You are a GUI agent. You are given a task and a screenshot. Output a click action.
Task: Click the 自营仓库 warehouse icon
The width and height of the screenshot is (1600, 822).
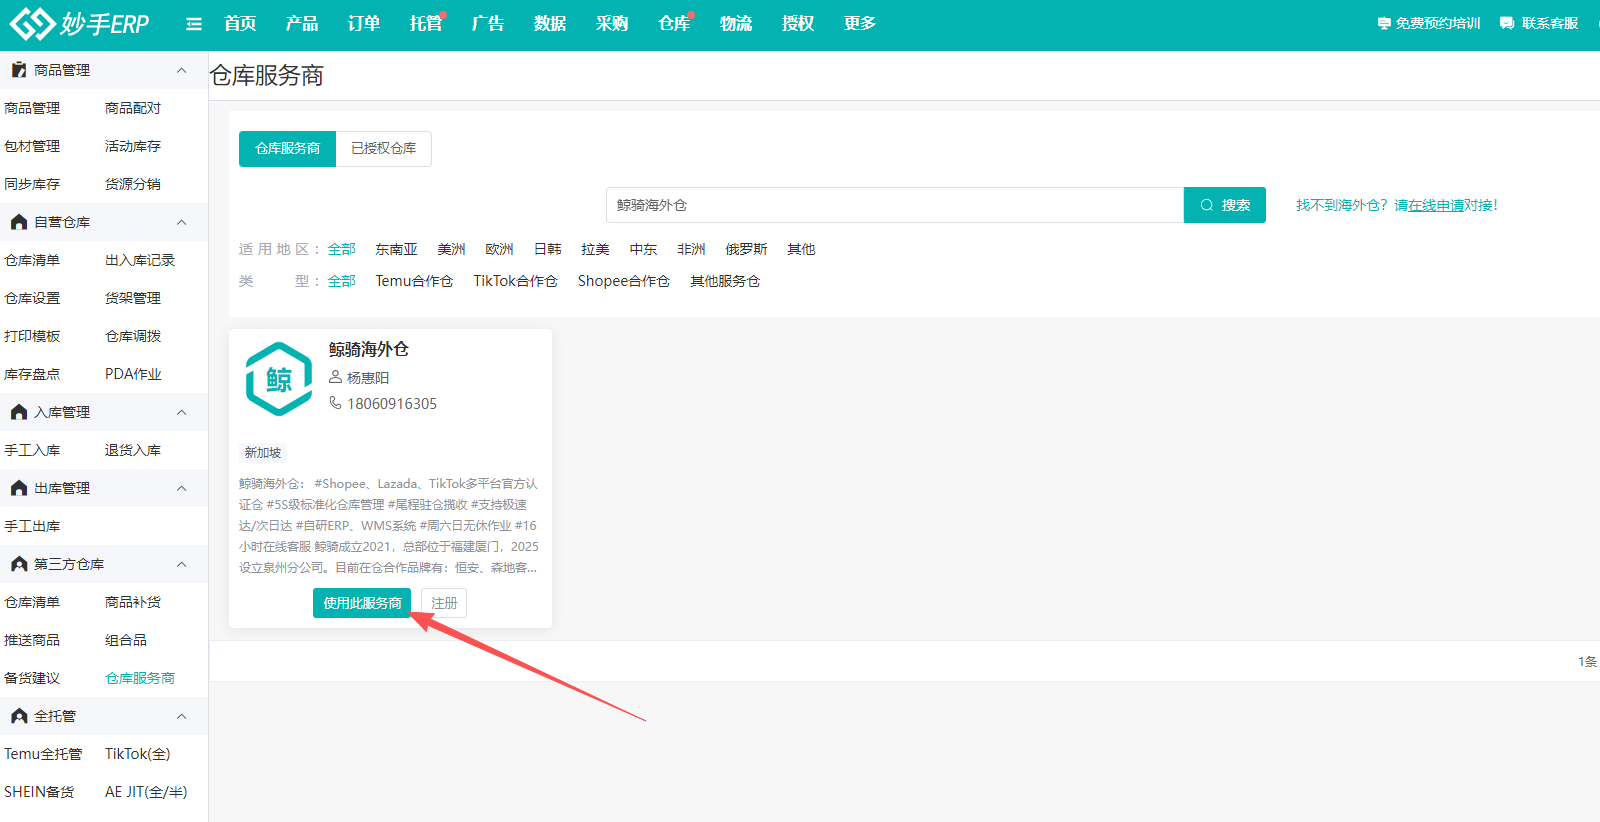click(19, 222)
